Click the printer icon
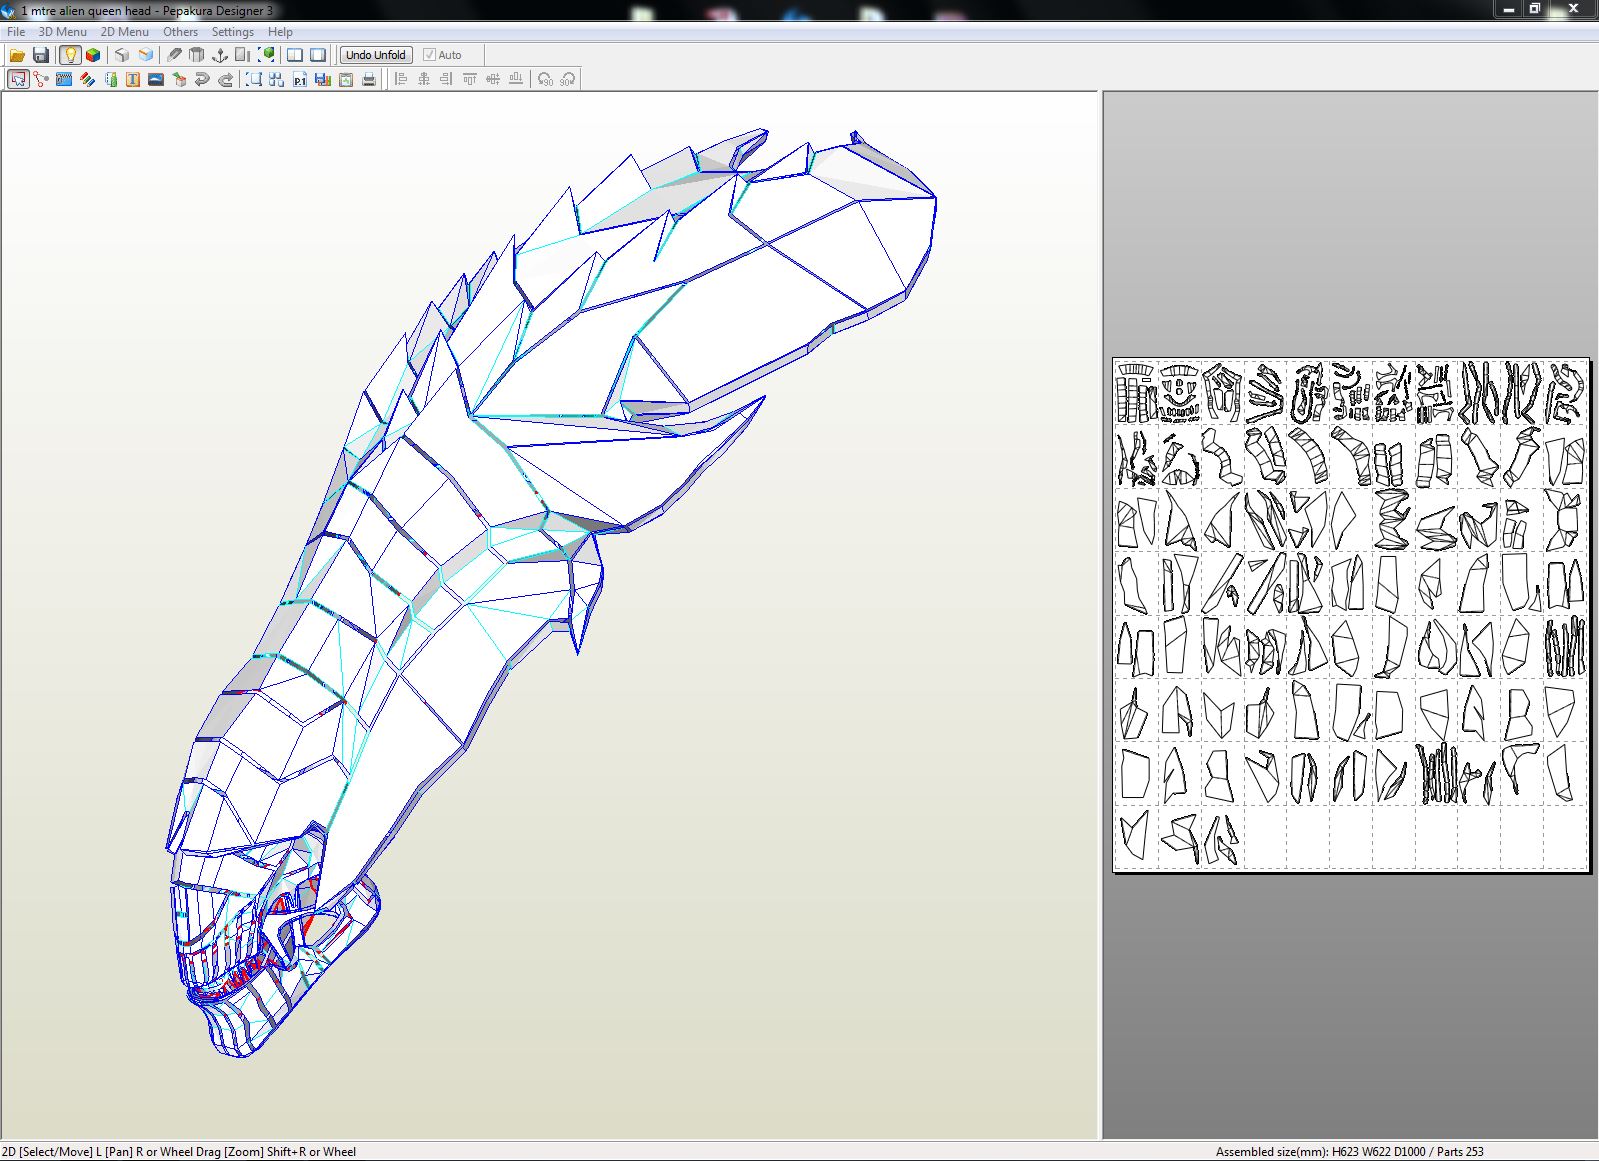The height and width of the screenshot is (1161, 1599). (x=368, y=79)
